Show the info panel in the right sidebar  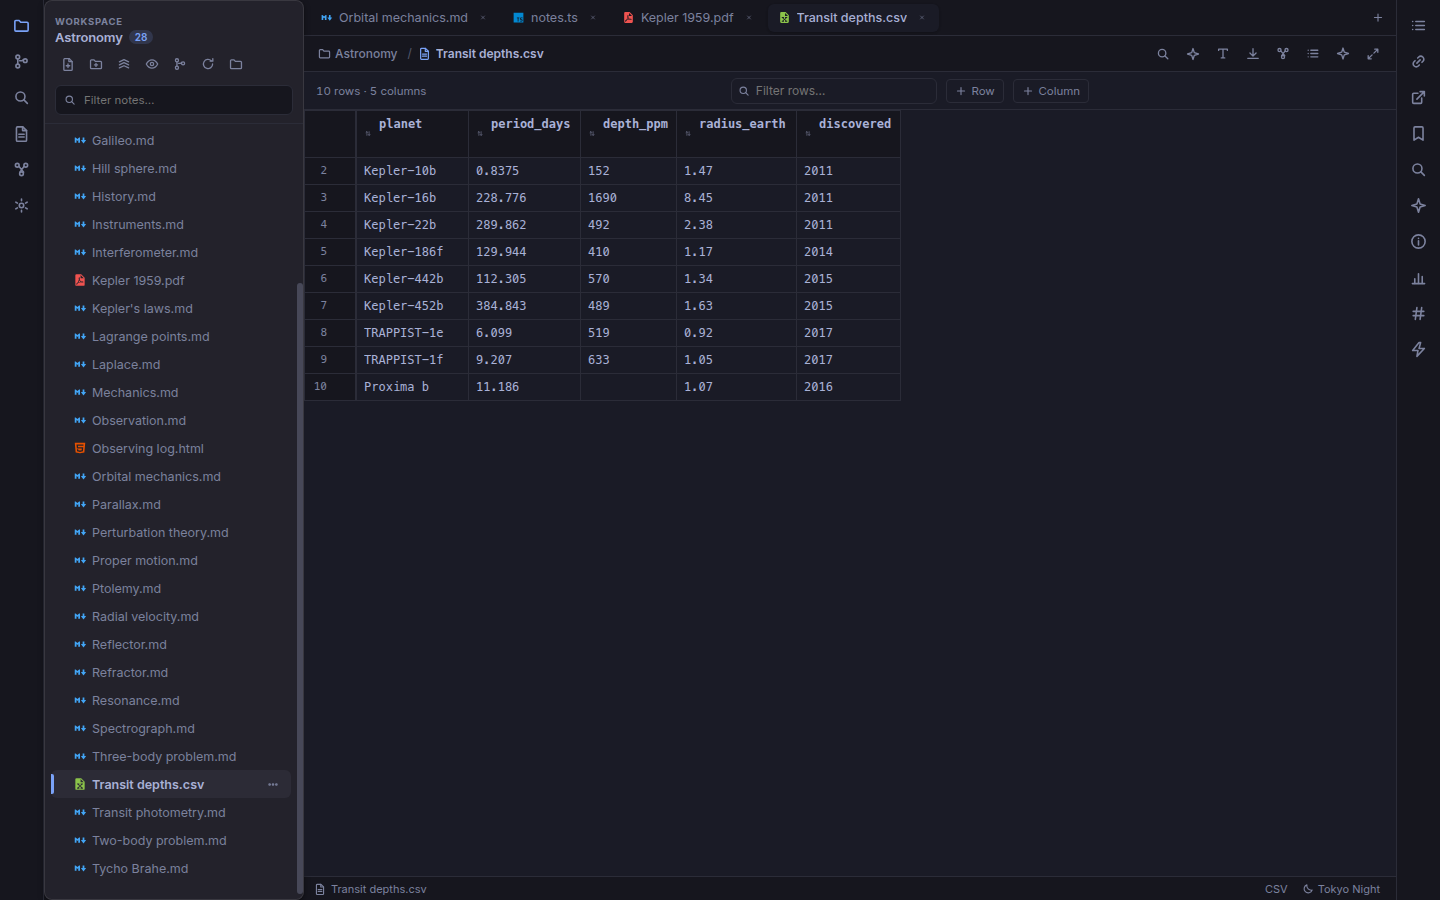point(1418,242)
